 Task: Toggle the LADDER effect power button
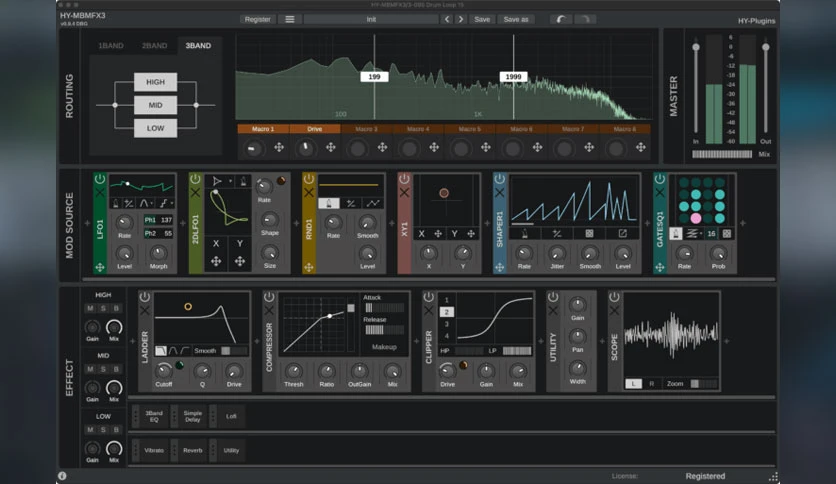pos(144,297)
